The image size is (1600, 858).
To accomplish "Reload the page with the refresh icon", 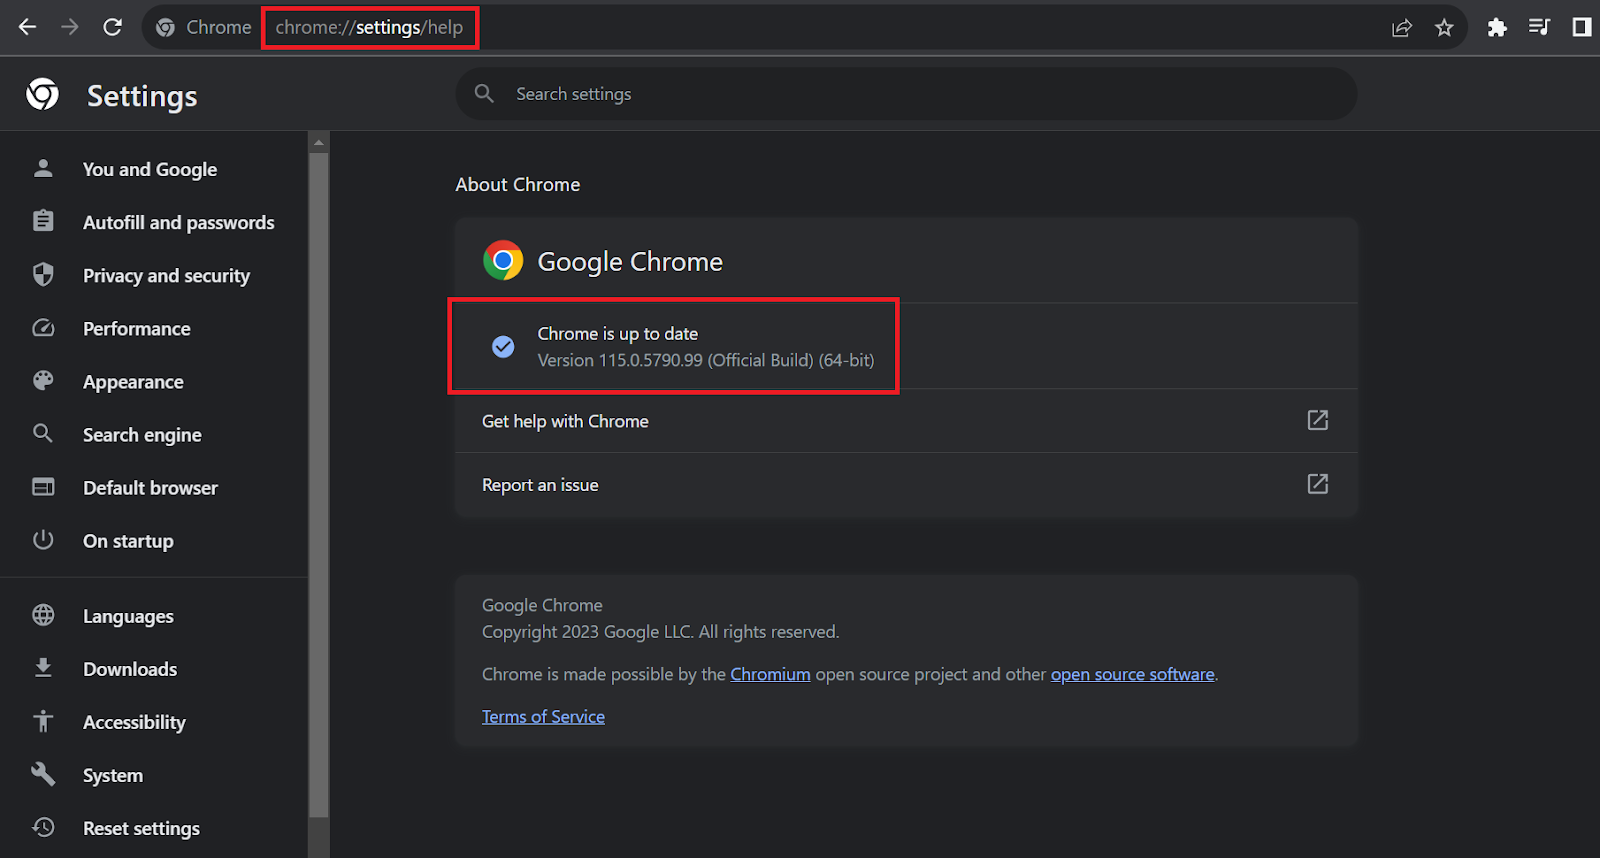I will click(113, 27).
